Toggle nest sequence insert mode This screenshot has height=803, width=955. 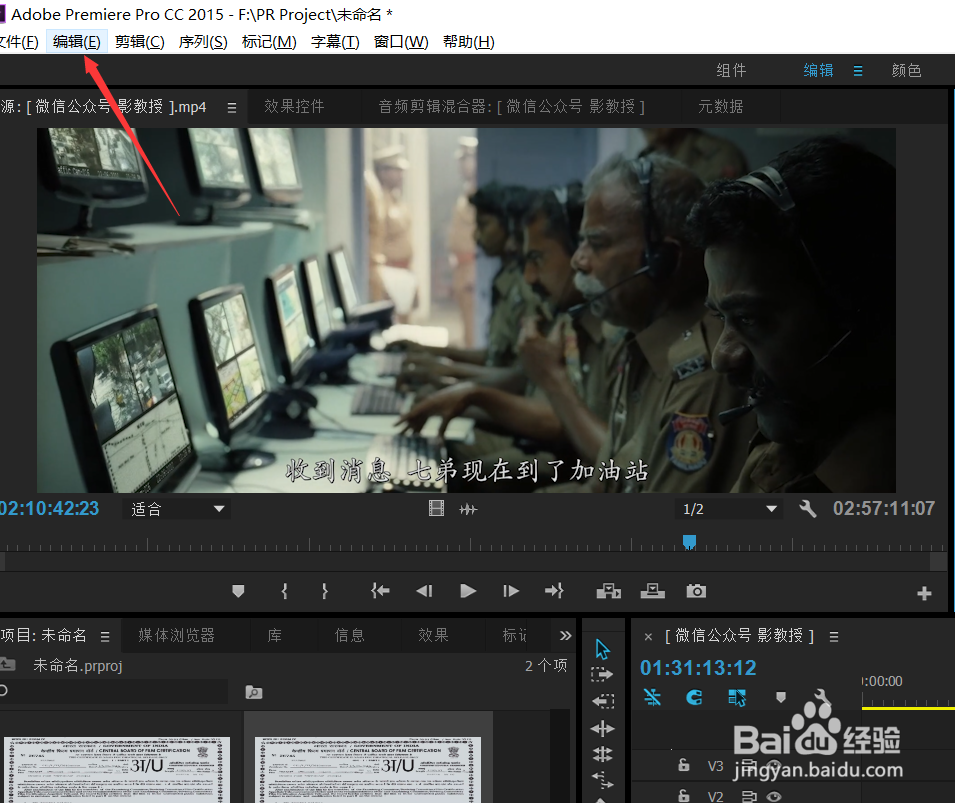pyautogui.click(x=652, y=697)
